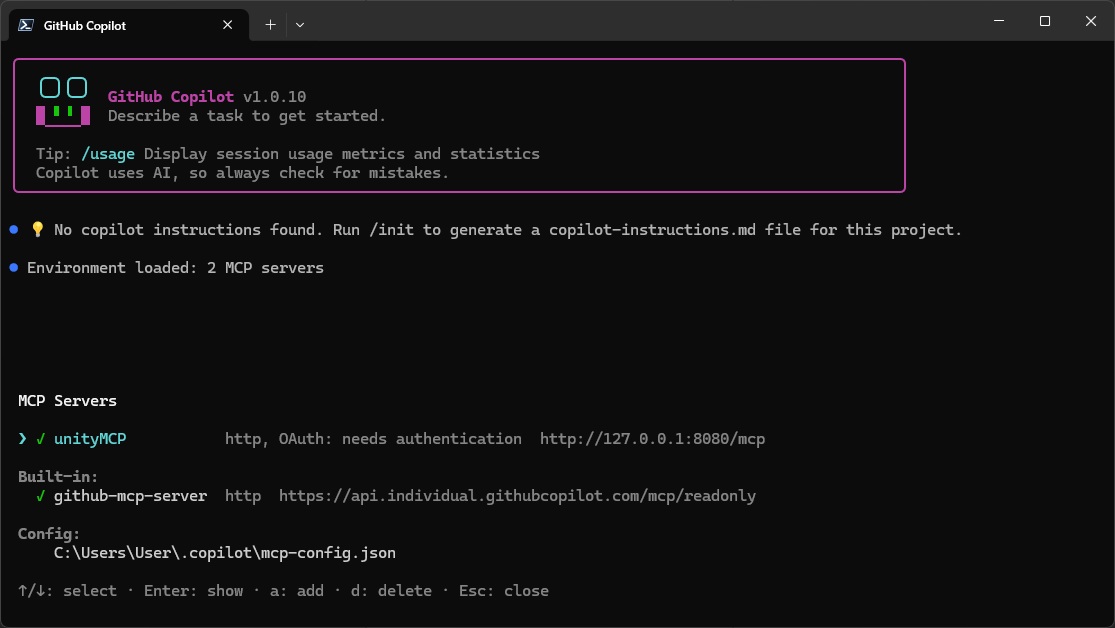
Task: Click the blue bullet before the copilot instructions notice
Action: point(14,230)
